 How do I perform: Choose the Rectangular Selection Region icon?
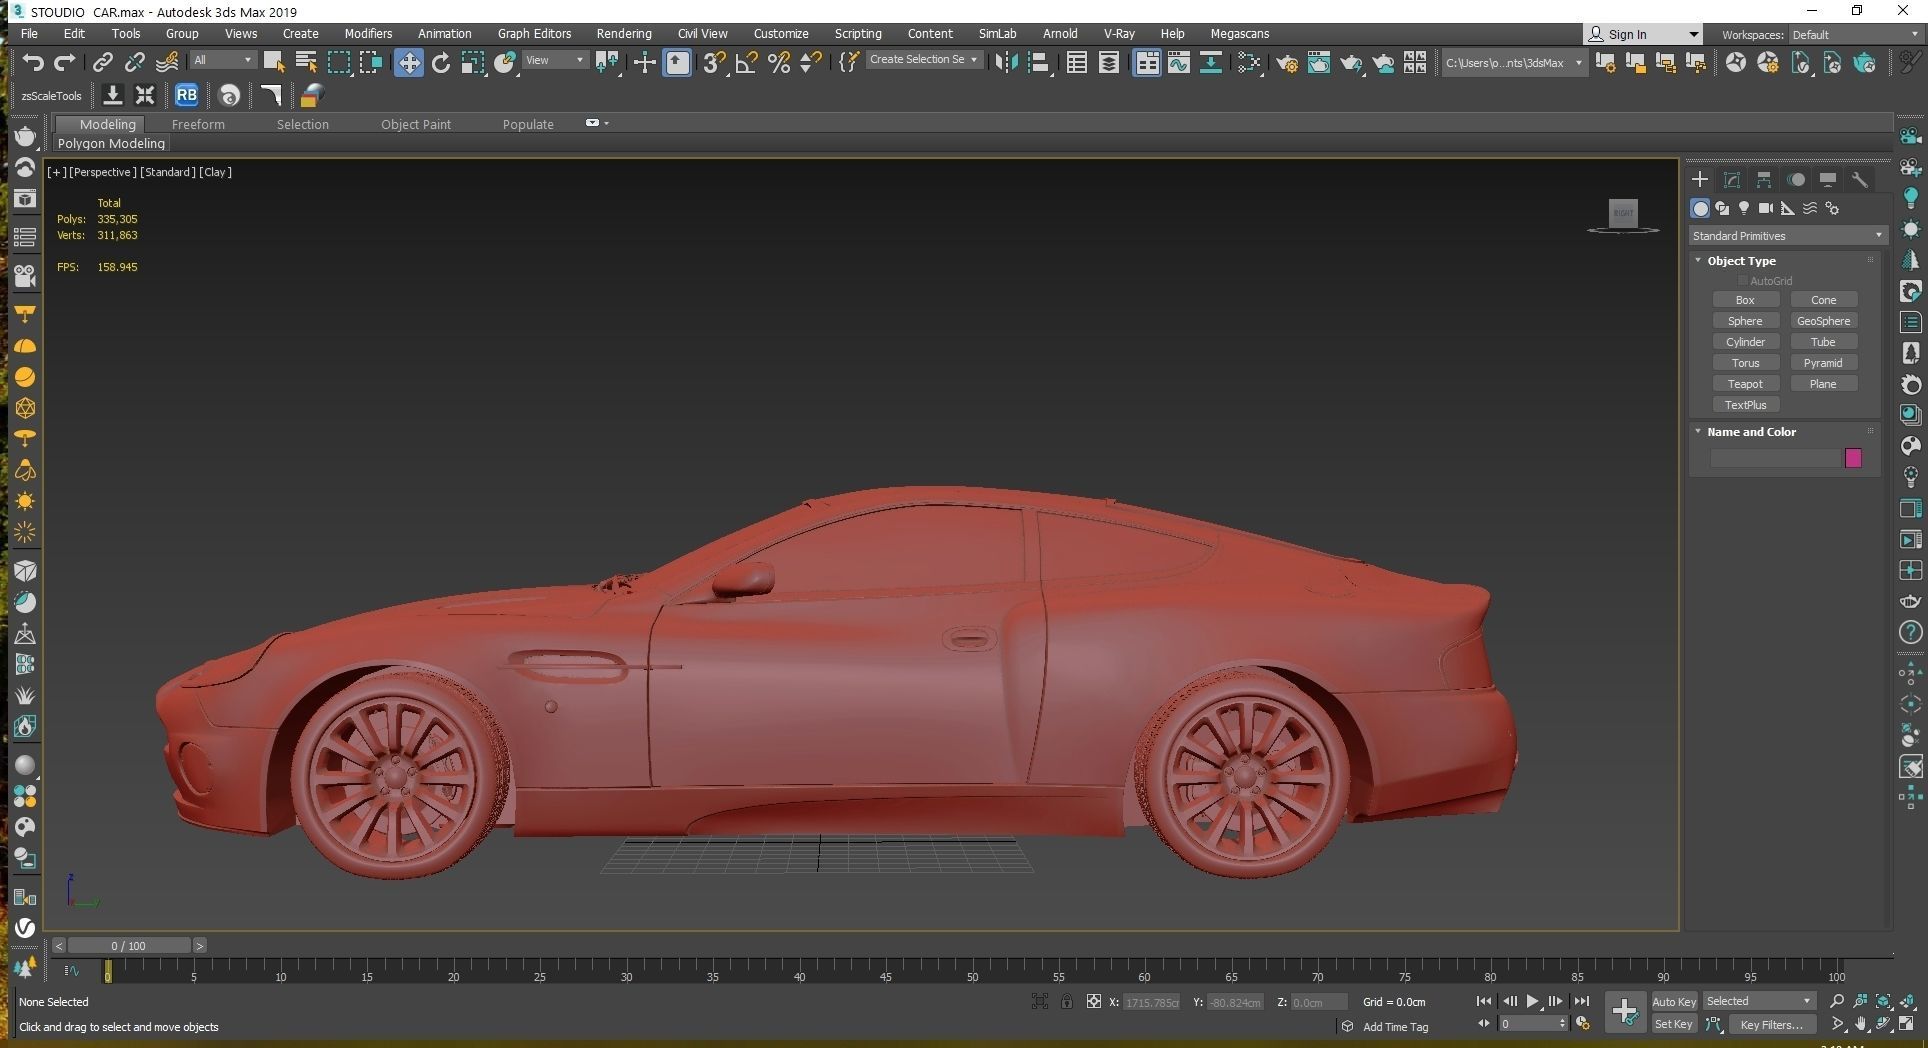[340, 63]
